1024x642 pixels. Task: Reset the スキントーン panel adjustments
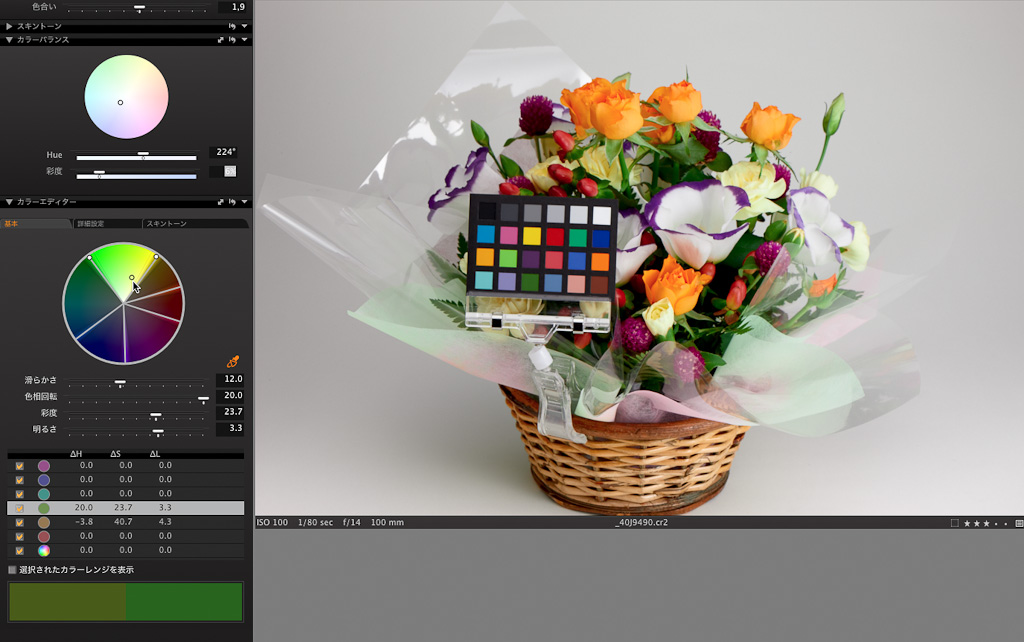click(x=232, y=26)
